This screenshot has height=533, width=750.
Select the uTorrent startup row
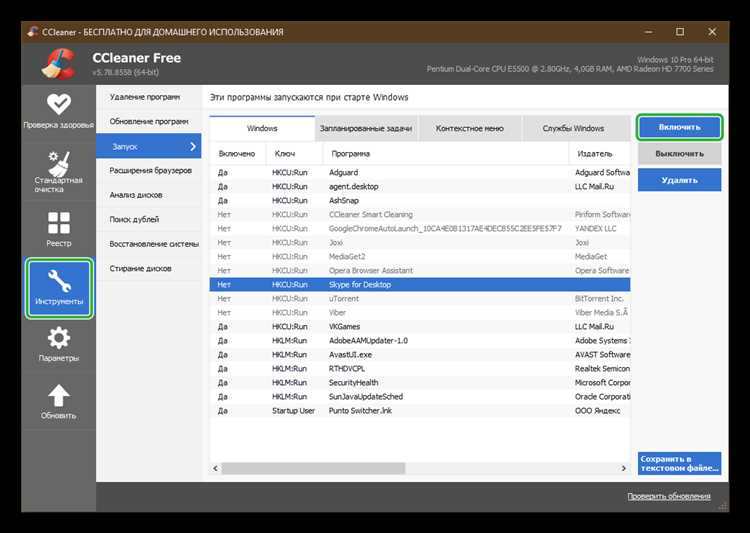tap(420, 299)
